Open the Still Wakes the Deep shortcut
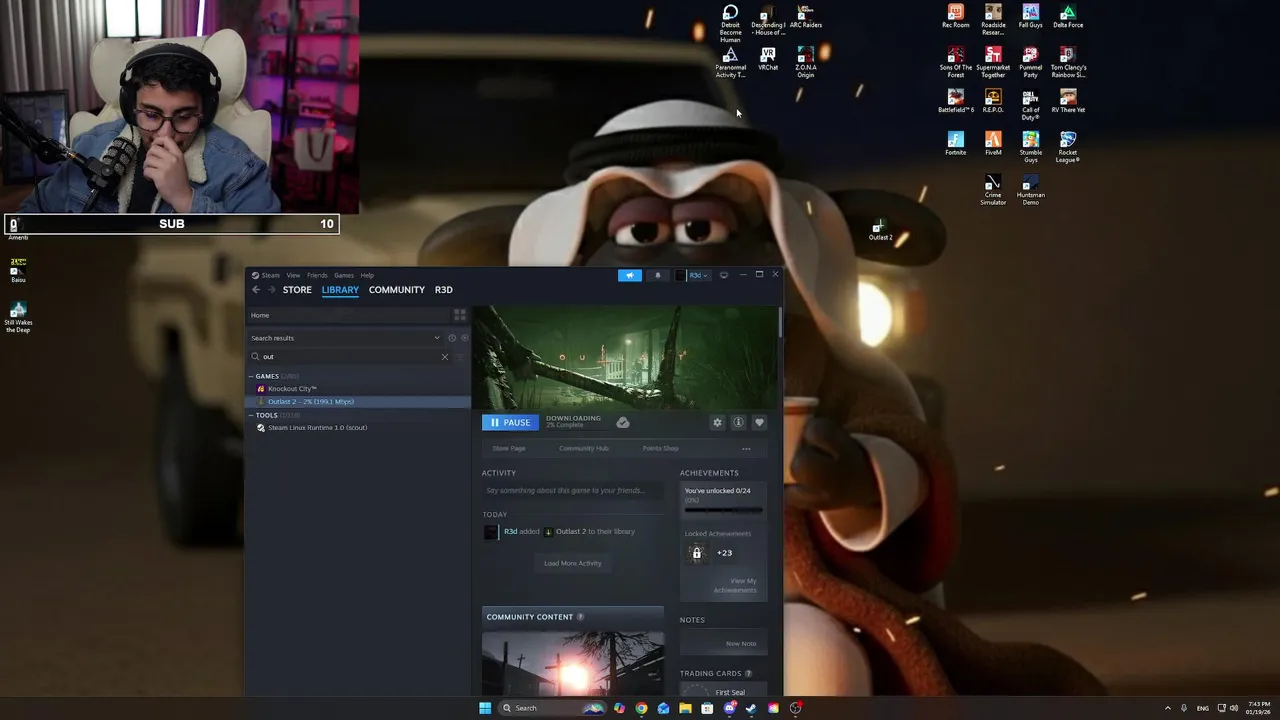The image size is (1280, 720). [x=18, y=318]
